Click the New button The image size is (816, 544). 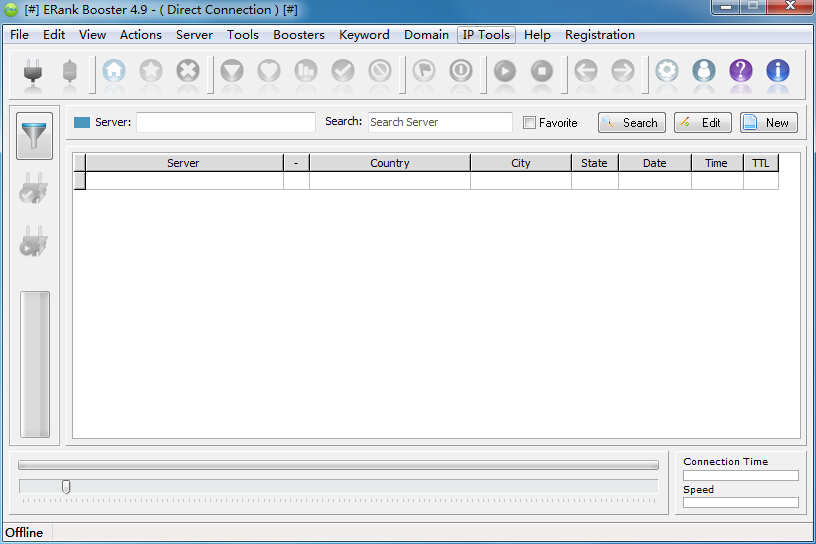point(768,123)
